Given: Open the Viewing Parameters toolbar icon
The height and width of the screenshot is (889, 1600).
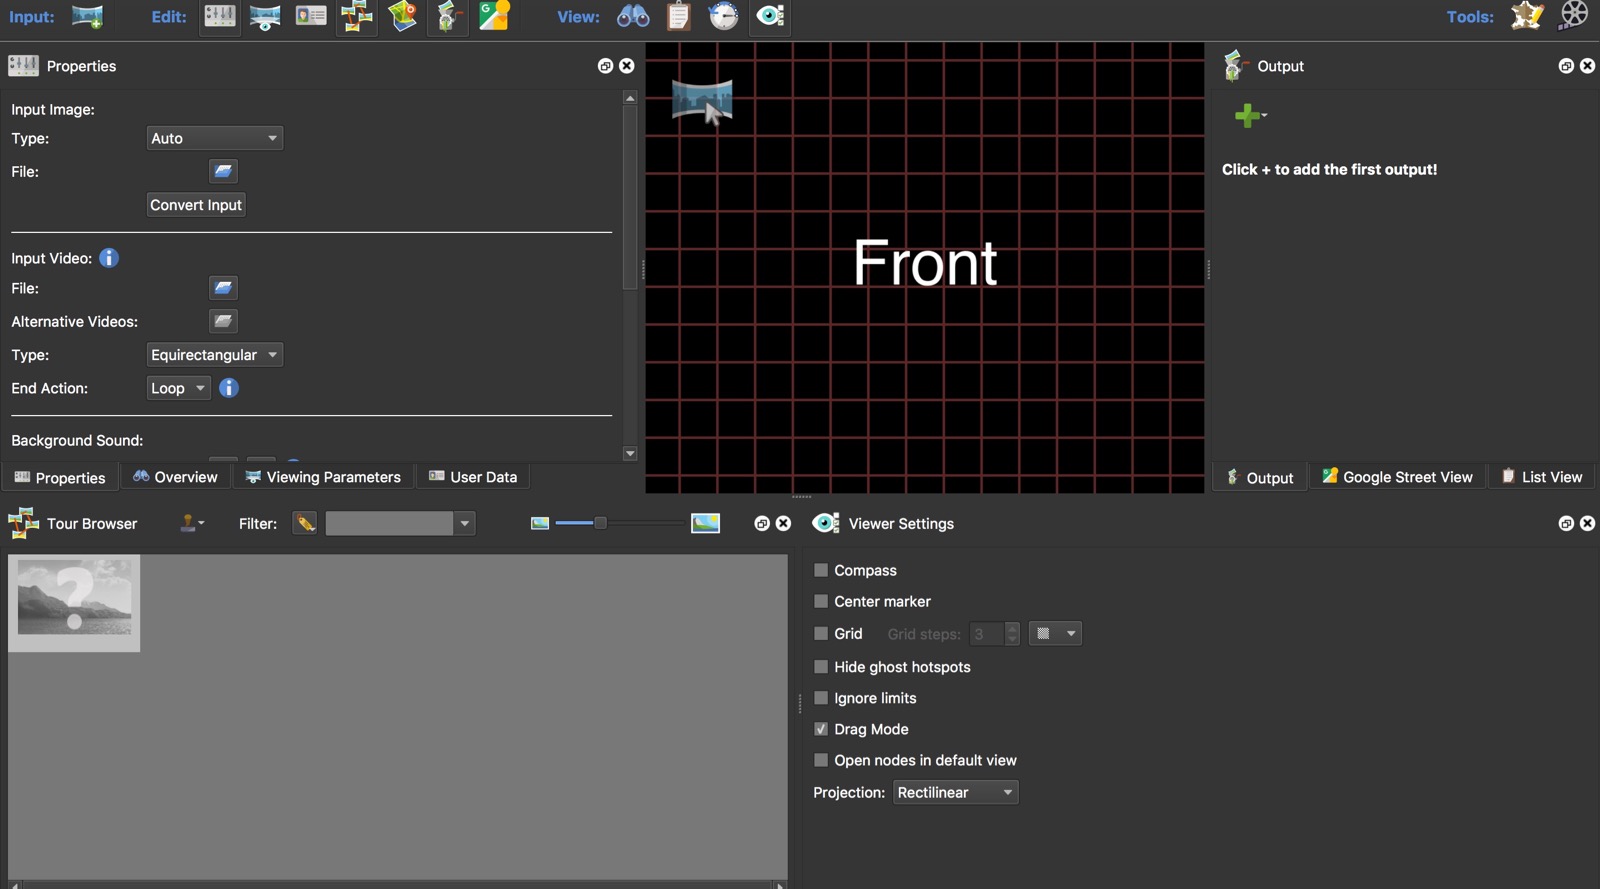Looking at the screenshot, I should [265, 17].
